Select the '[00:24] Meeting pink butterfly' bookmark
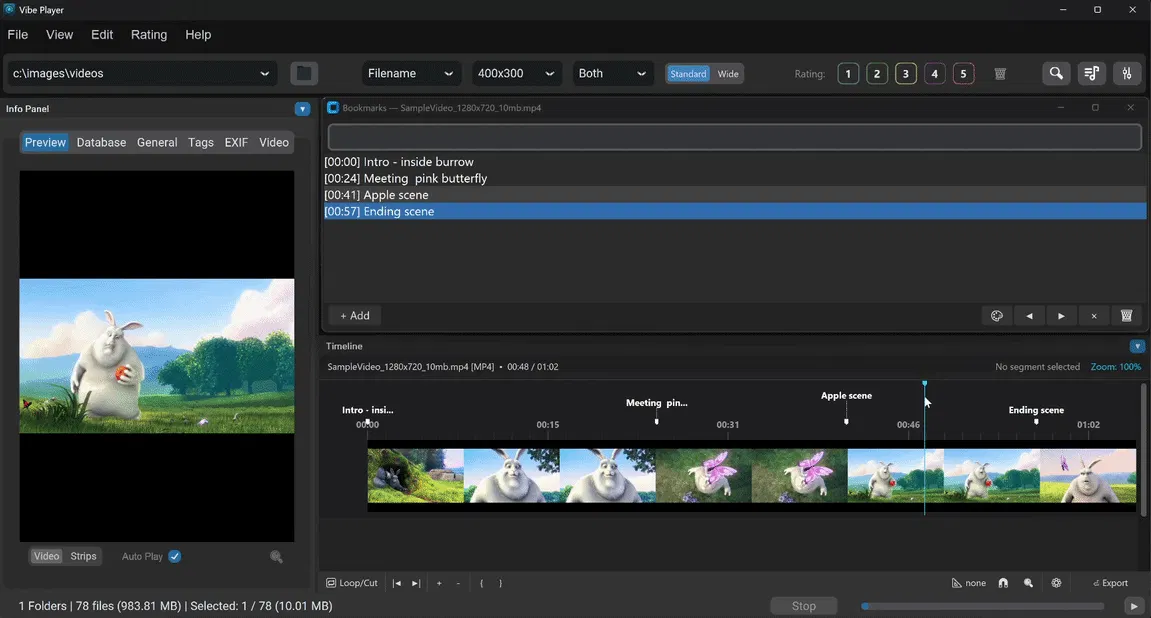Viewport: 1151px width, 618px height. point(735,178)
